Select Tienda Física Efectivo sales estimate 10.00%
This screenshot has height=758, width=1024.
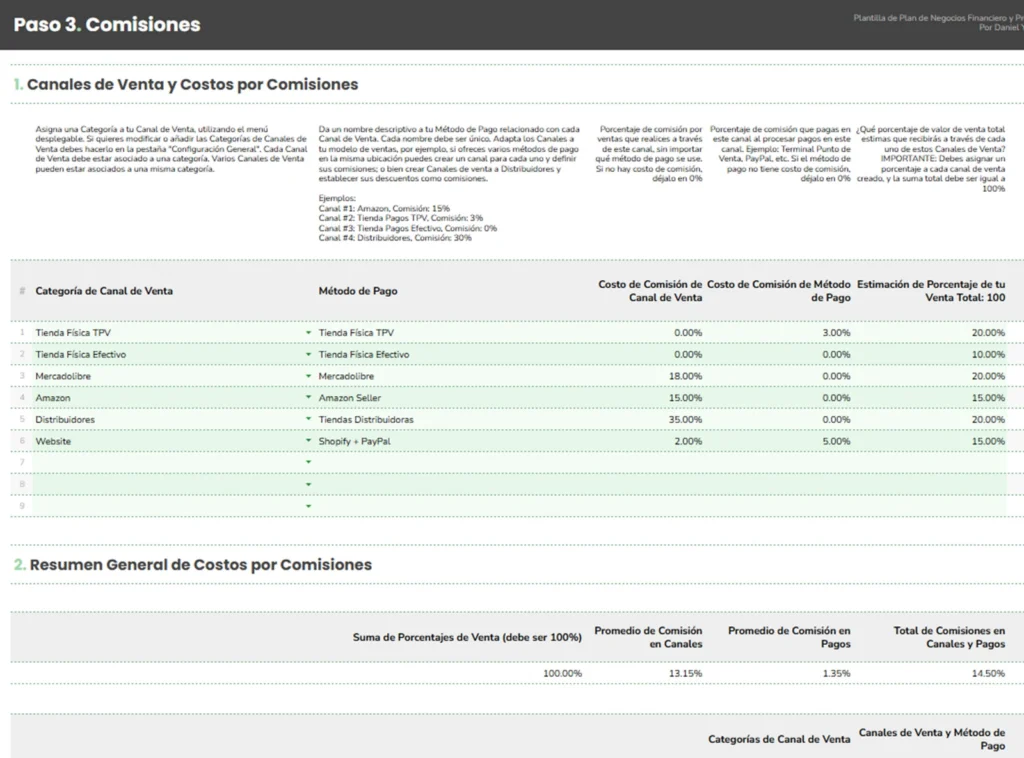coord(988,355)
